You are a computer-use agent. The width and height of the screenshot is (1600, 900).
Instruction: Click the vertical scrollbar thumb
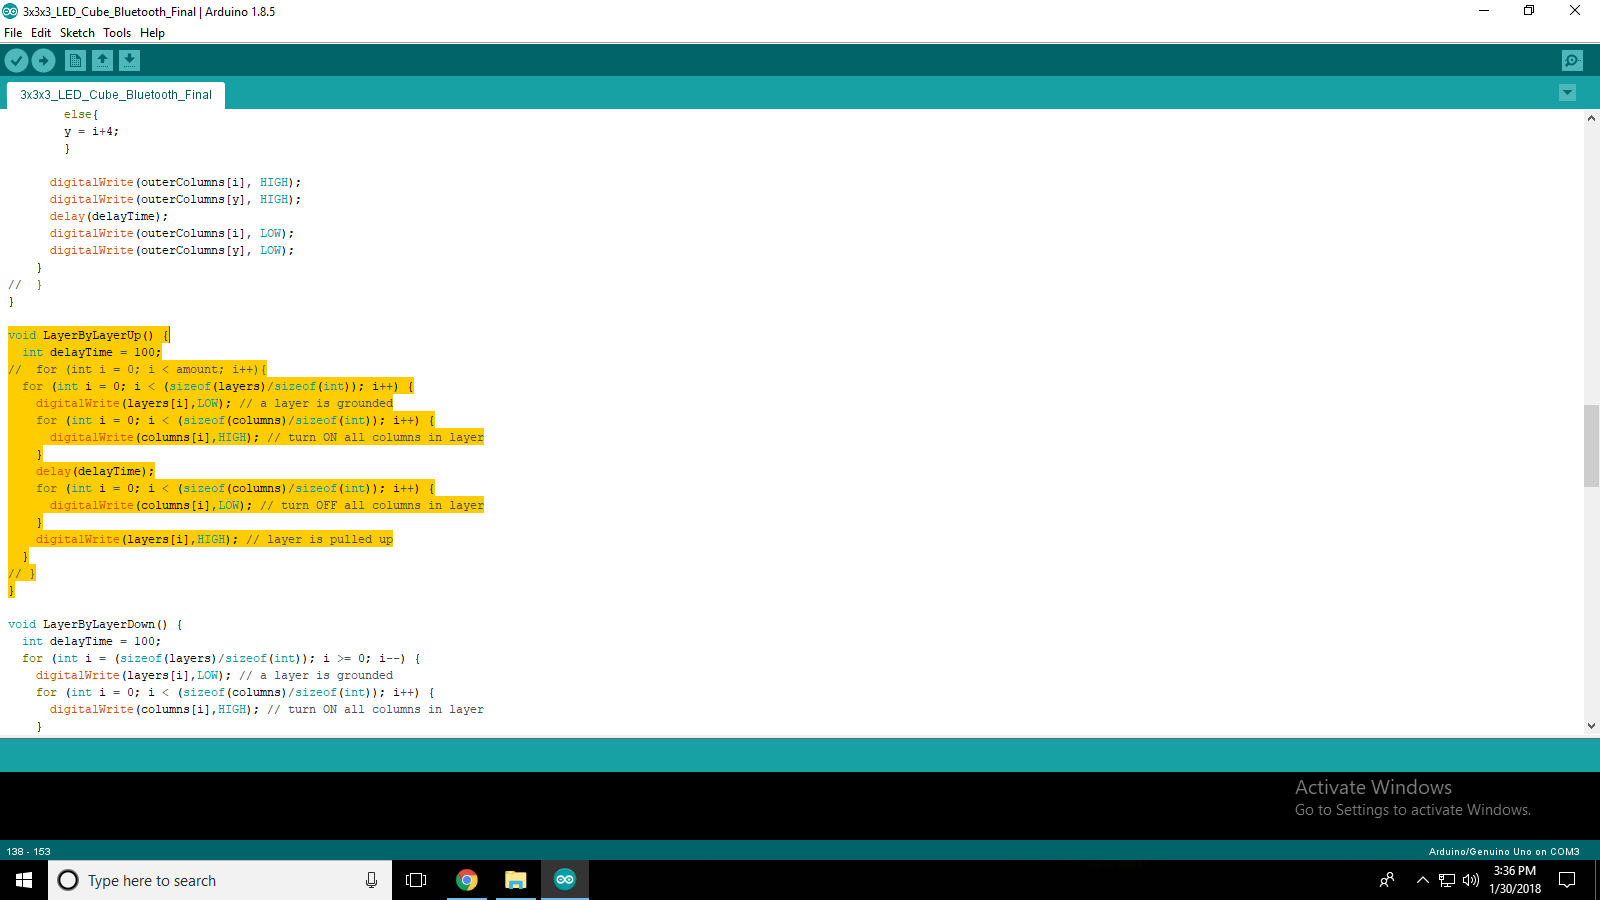pos(1591,445)
